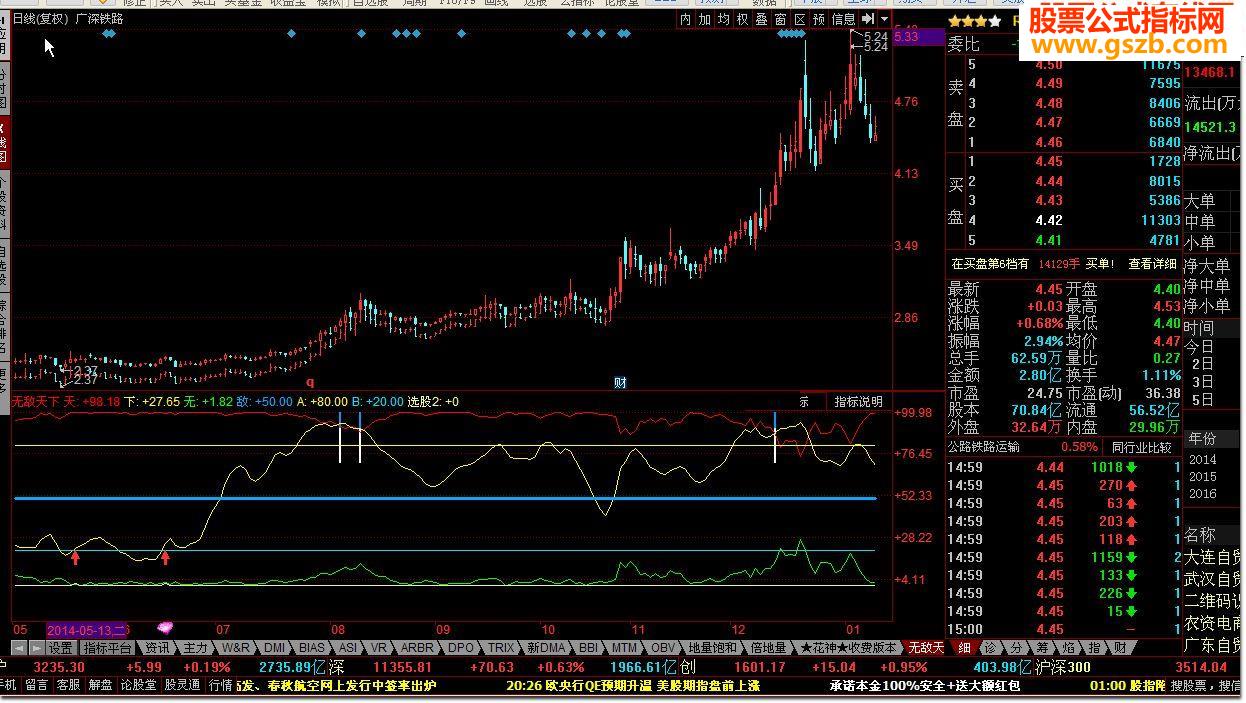Click the 内 chart toolbar button
Screen dimensions: 1246x703
click(x=685, y=19)
